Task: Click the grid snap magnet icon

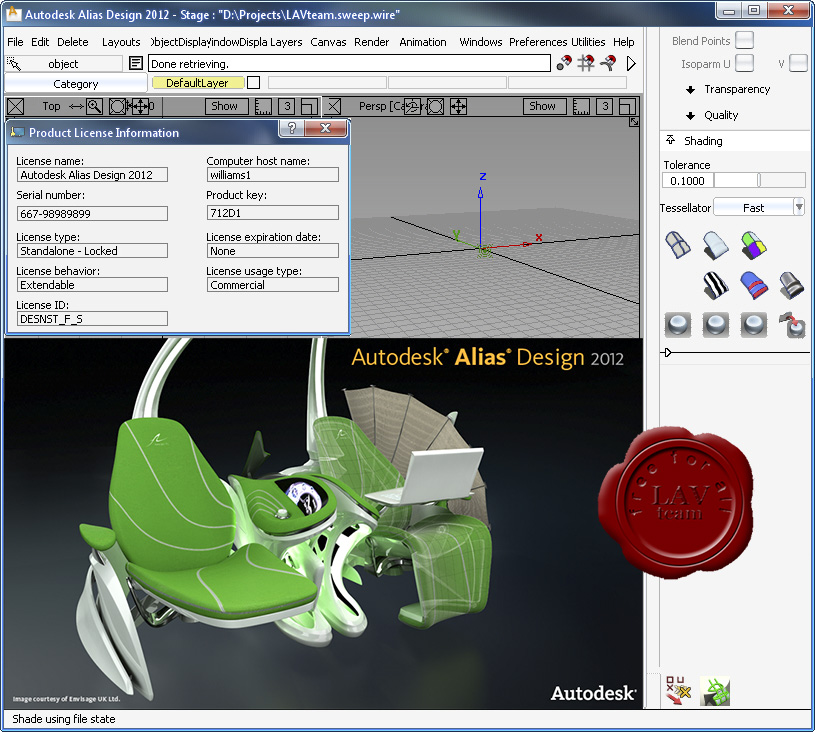Action: (x=586, y=63)
